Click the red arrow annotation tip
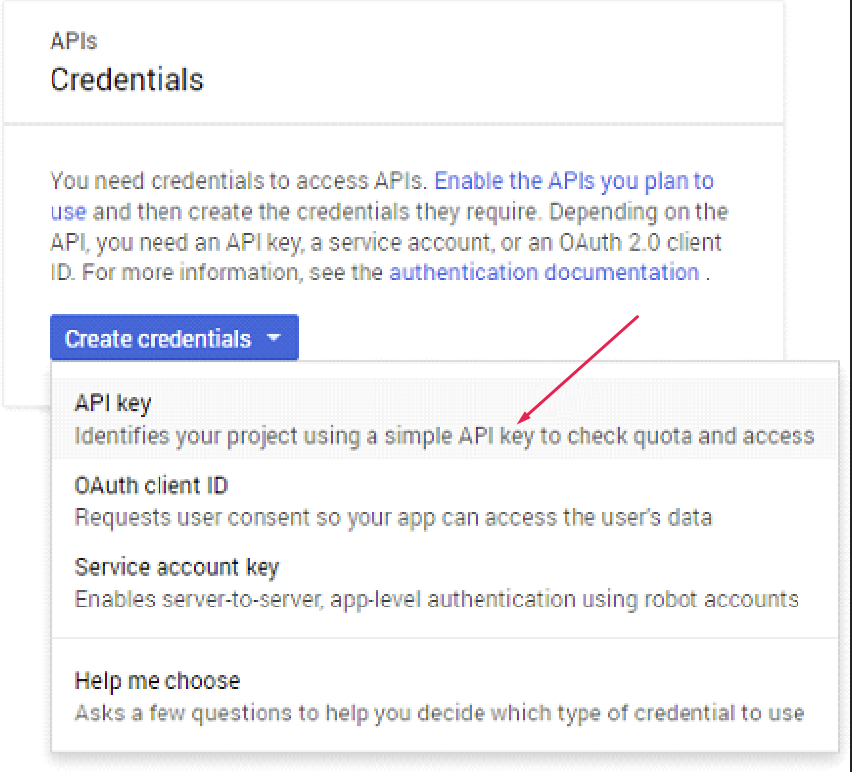Image resolution: width=852 pixels, height=772 pixels. pos(521,420)
